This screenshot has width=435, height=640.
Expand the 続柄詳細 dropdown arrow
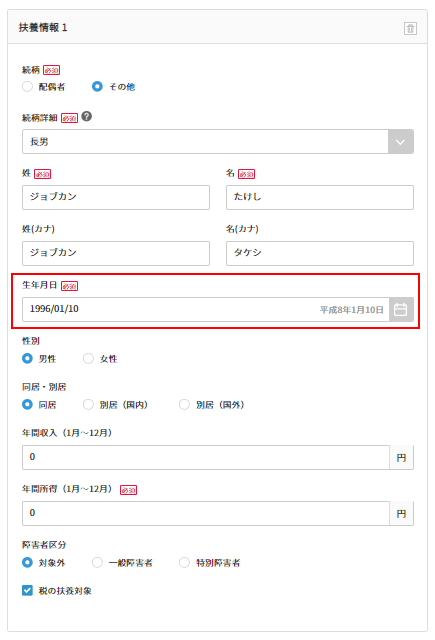point(401,142)
